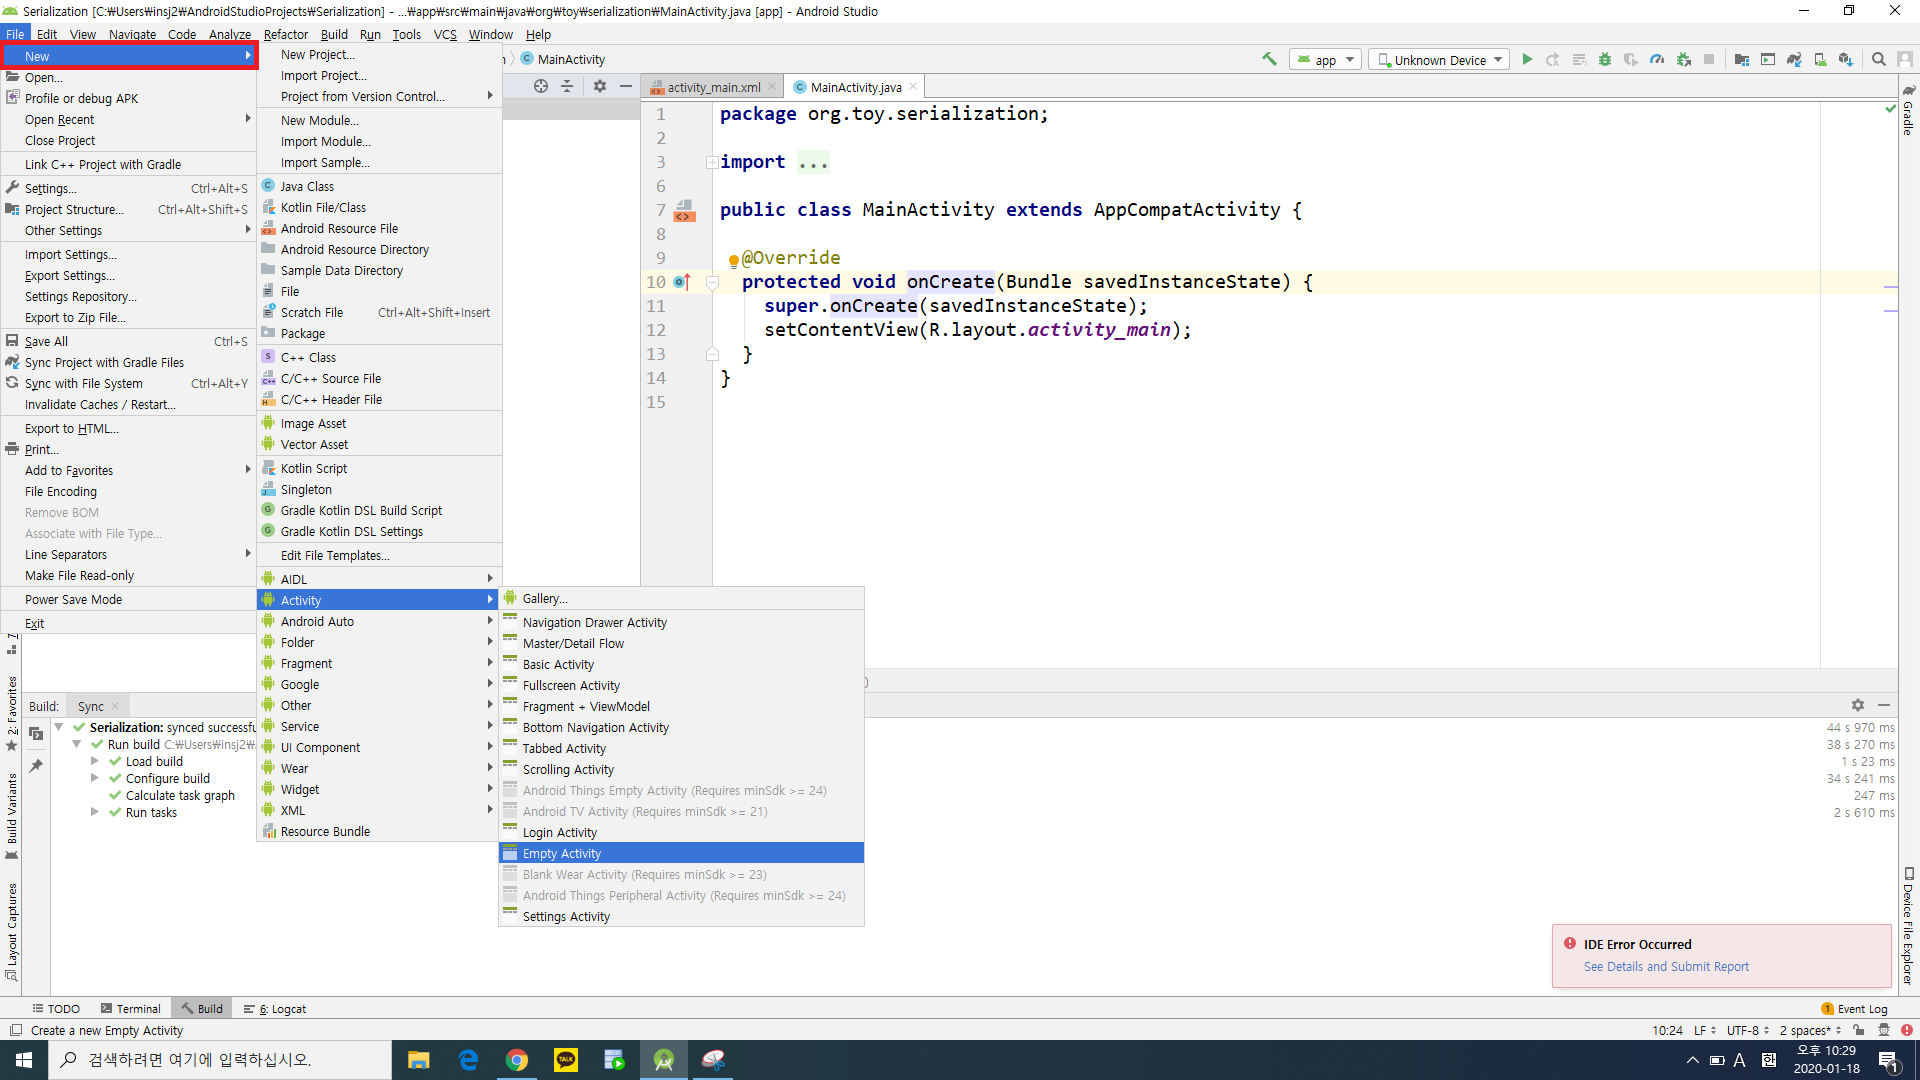Expand the Run tasks tree node
Viewport: 1920px width, 1080px height.
coord(95,813)
